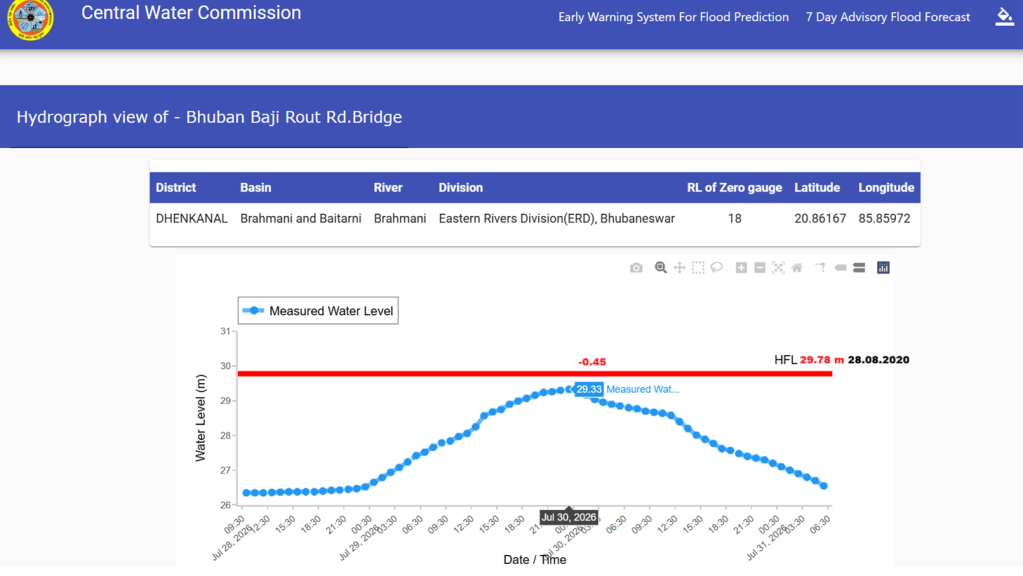Toggle Measured Water Level legend entry
1023x576 pixels.
click(x=318, y=311)
